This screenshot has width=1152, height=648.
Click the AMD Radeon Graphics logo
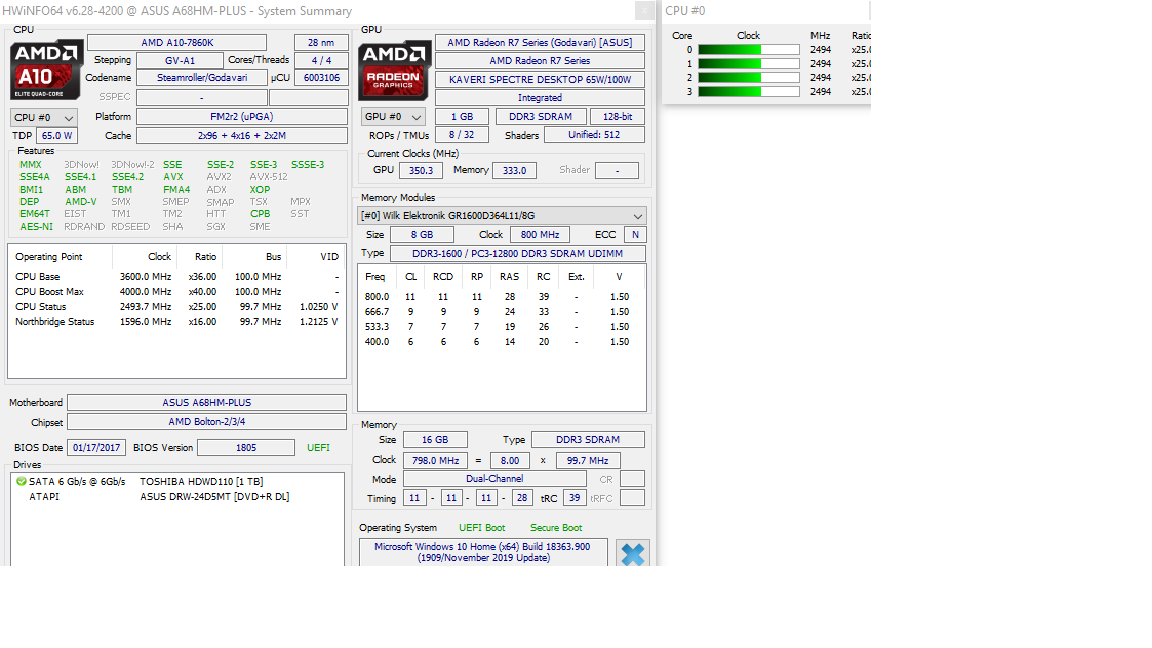[395, 71]
